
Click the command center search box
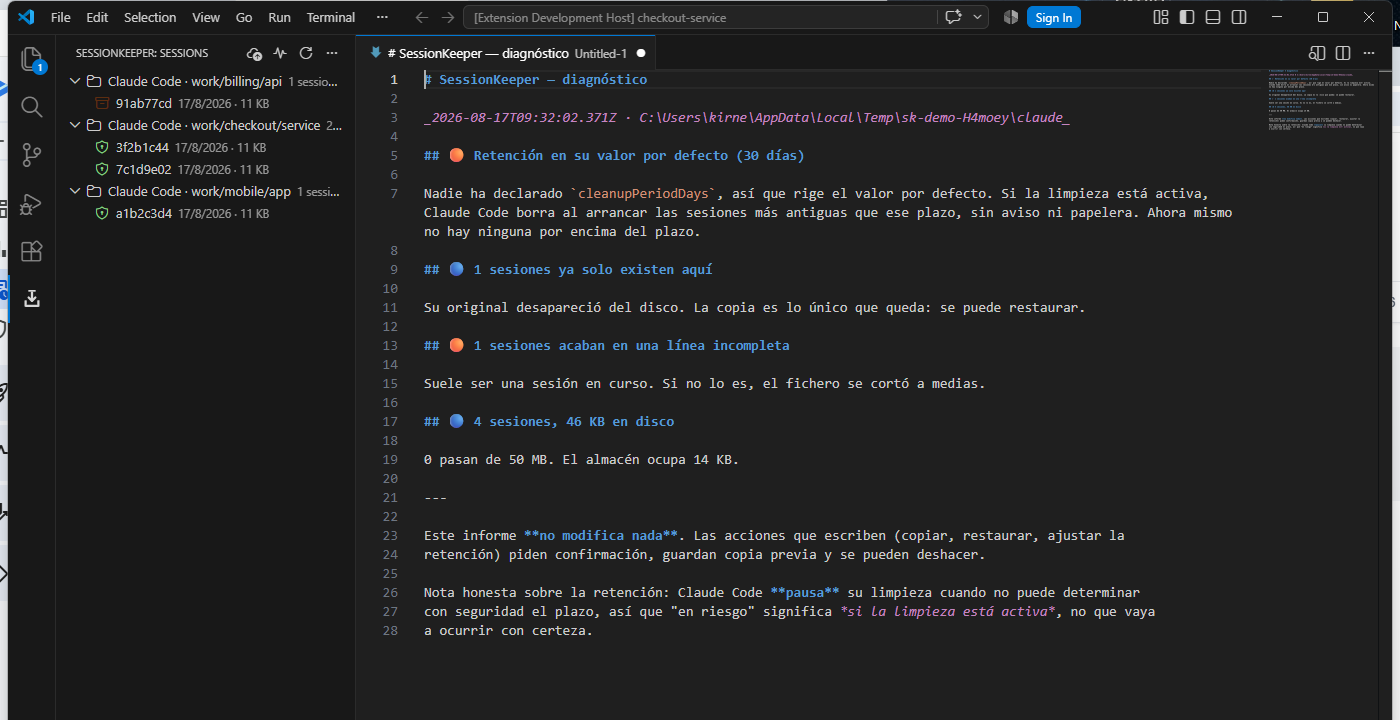(x=699, y=17)
